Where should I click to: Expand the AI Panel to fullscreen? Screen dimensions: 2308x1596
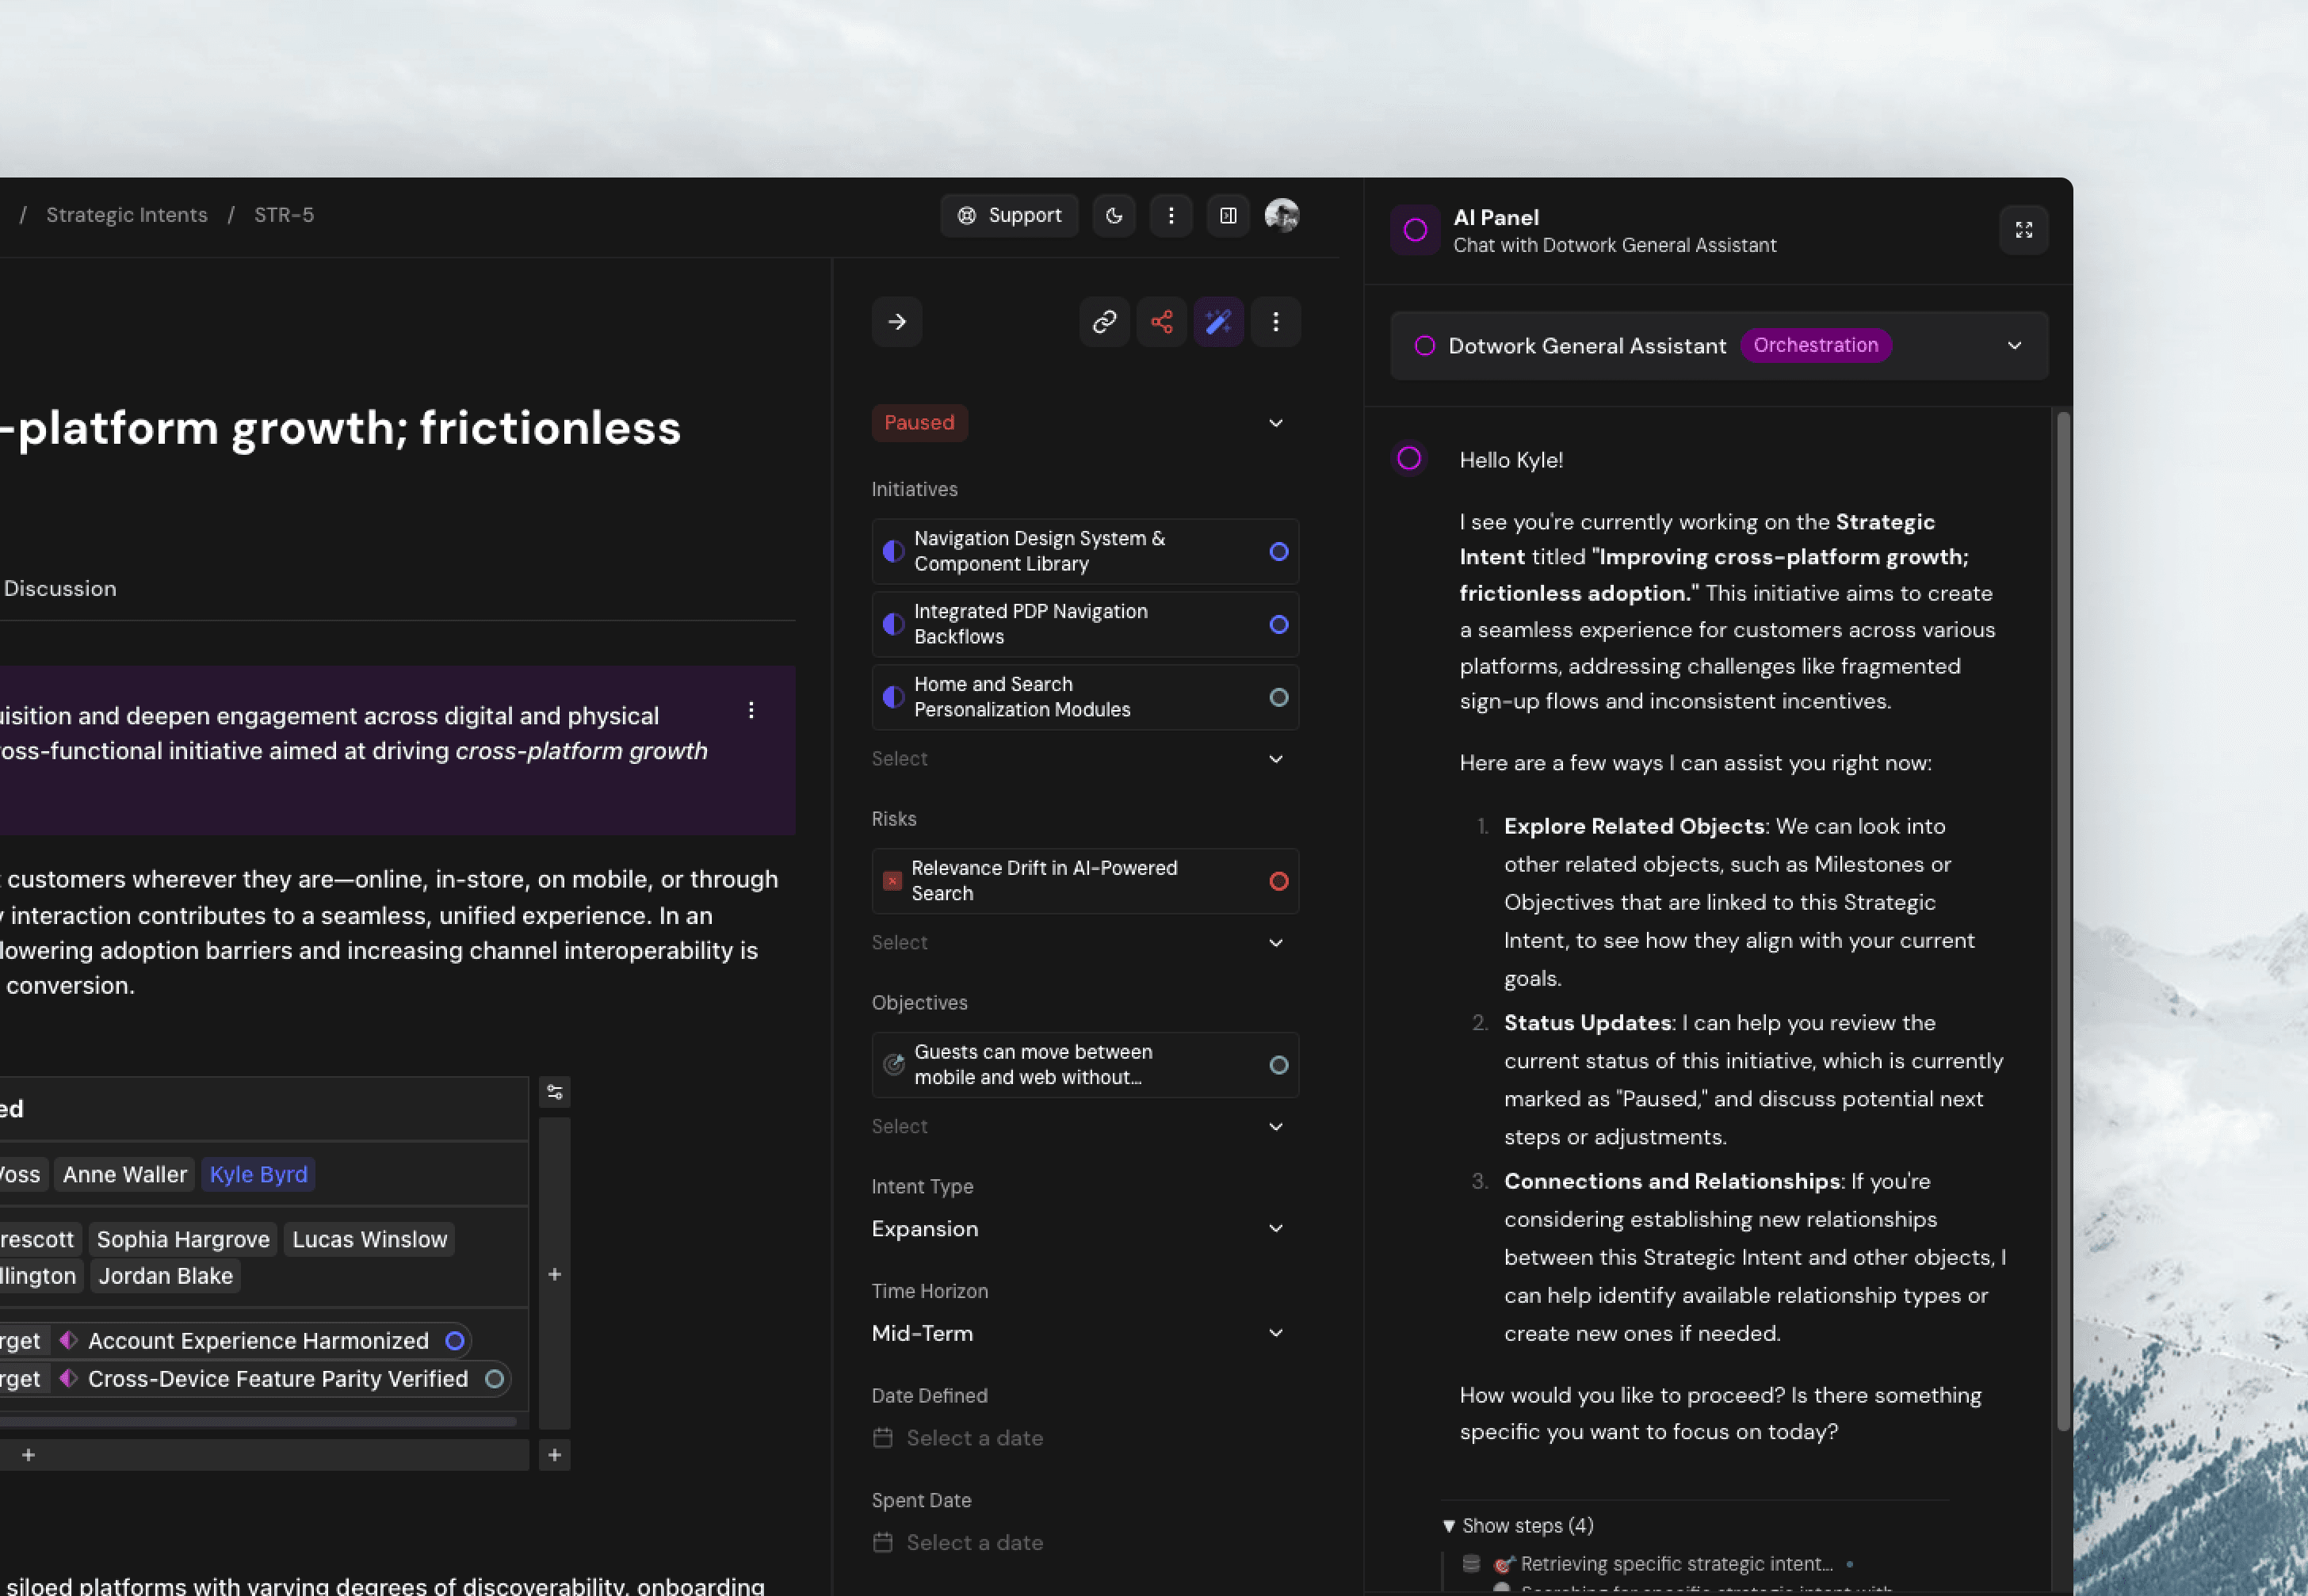2023,231
